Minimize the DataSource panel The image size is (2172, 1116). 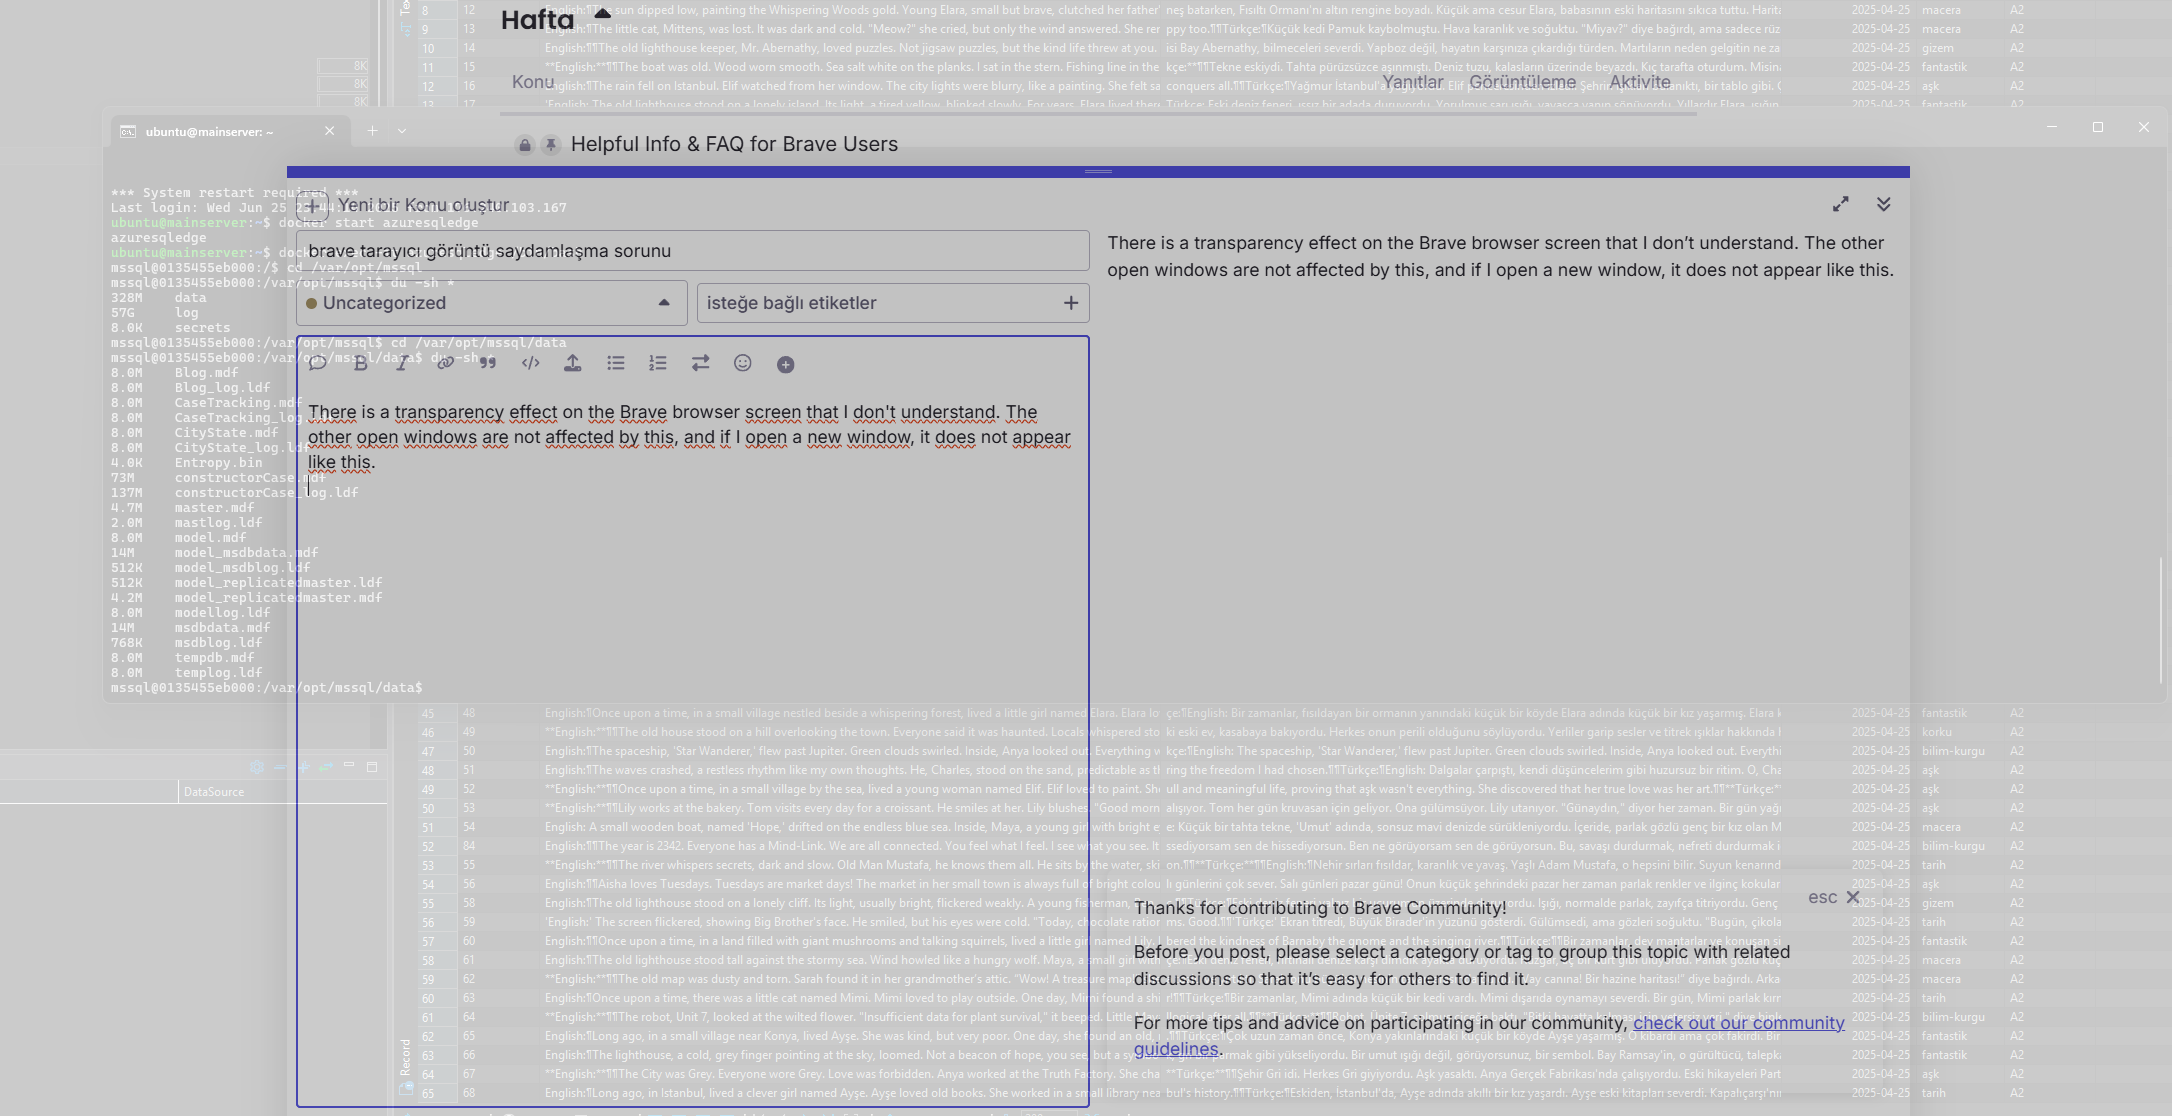point(349,766)
